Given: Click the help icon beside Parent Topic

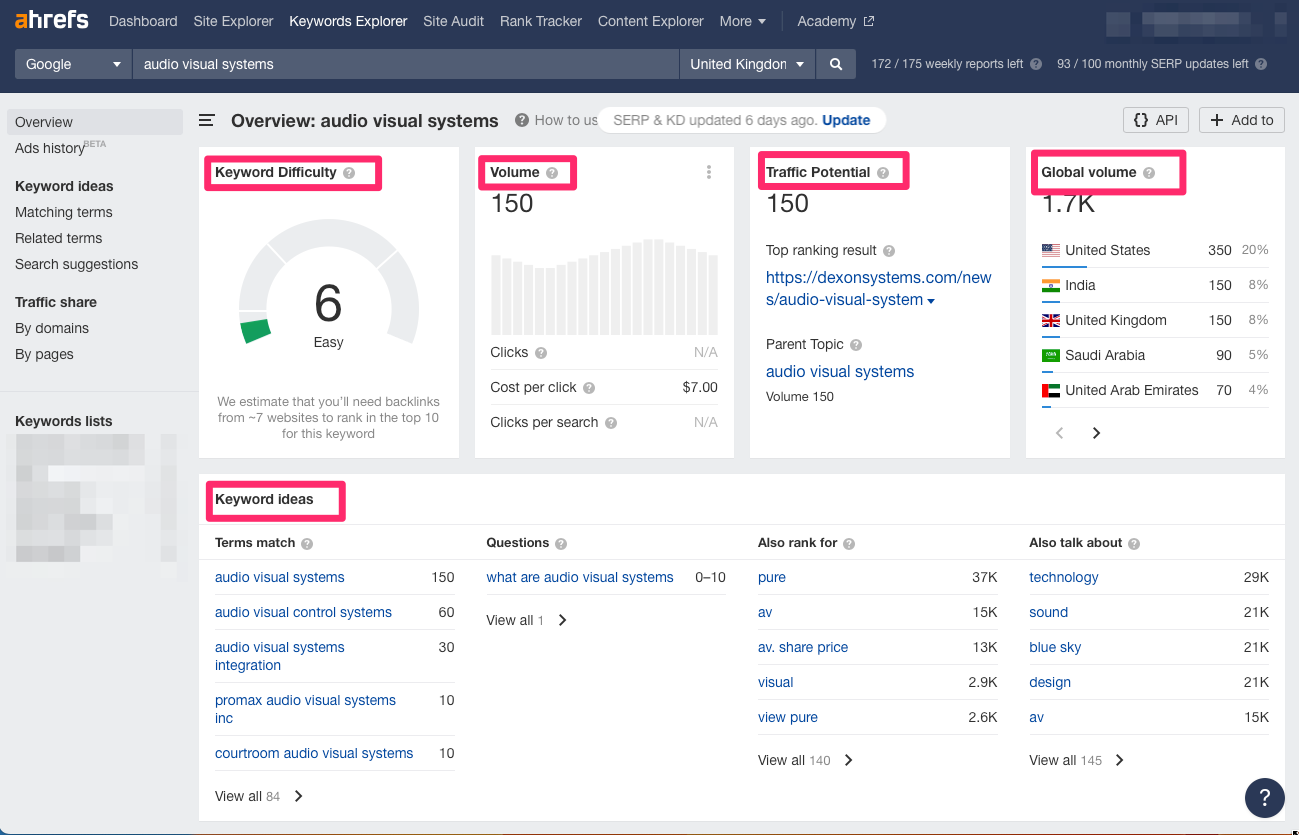Looking at the screenshot, I should [x=856, y=345].
